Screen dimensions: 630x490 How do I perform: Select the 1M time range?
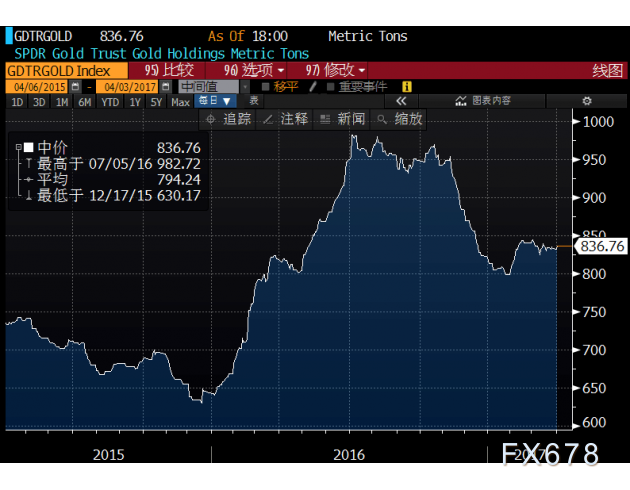coord(61,102)
